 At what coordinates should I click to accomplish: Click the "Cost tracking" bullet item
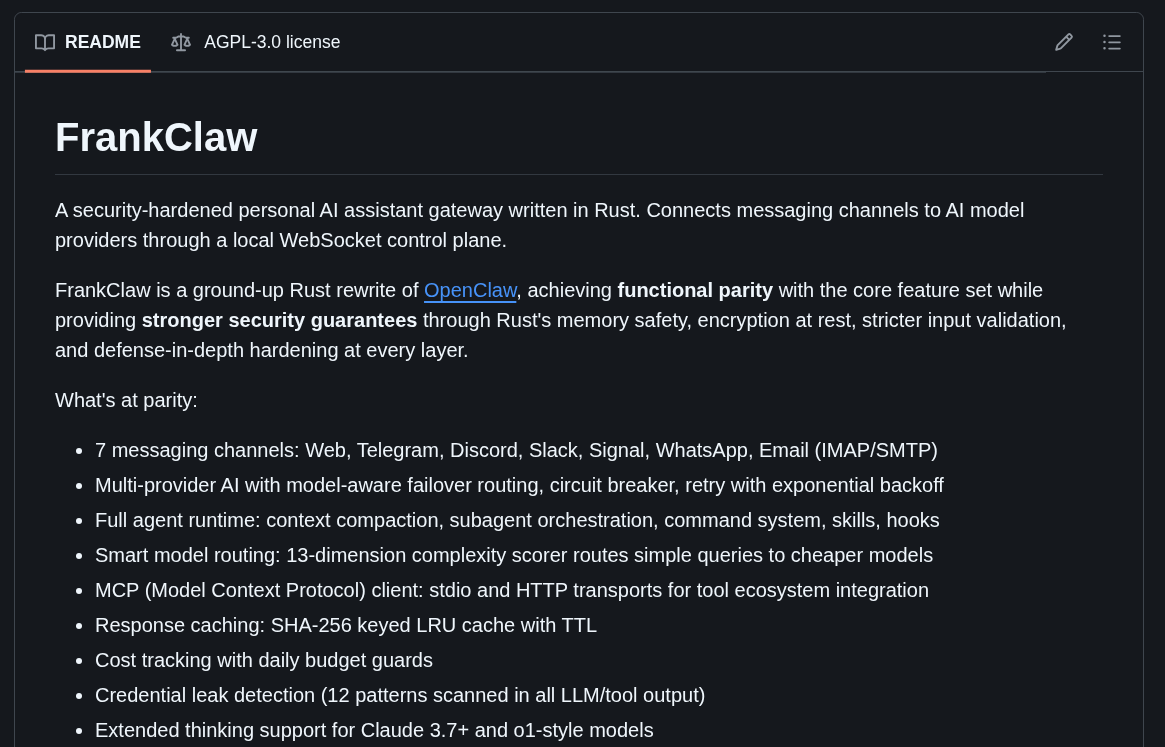[264, 660]
